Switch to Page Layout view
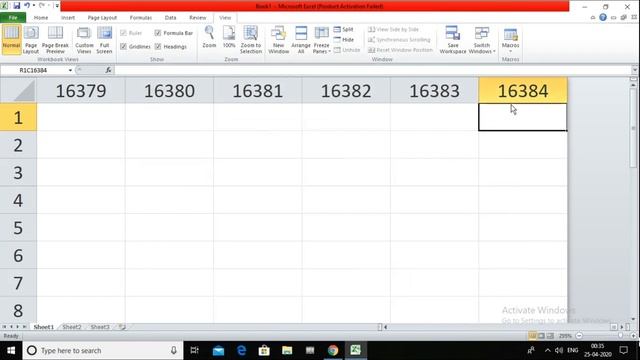Screen dimensions: 640x360 (31, 39)
